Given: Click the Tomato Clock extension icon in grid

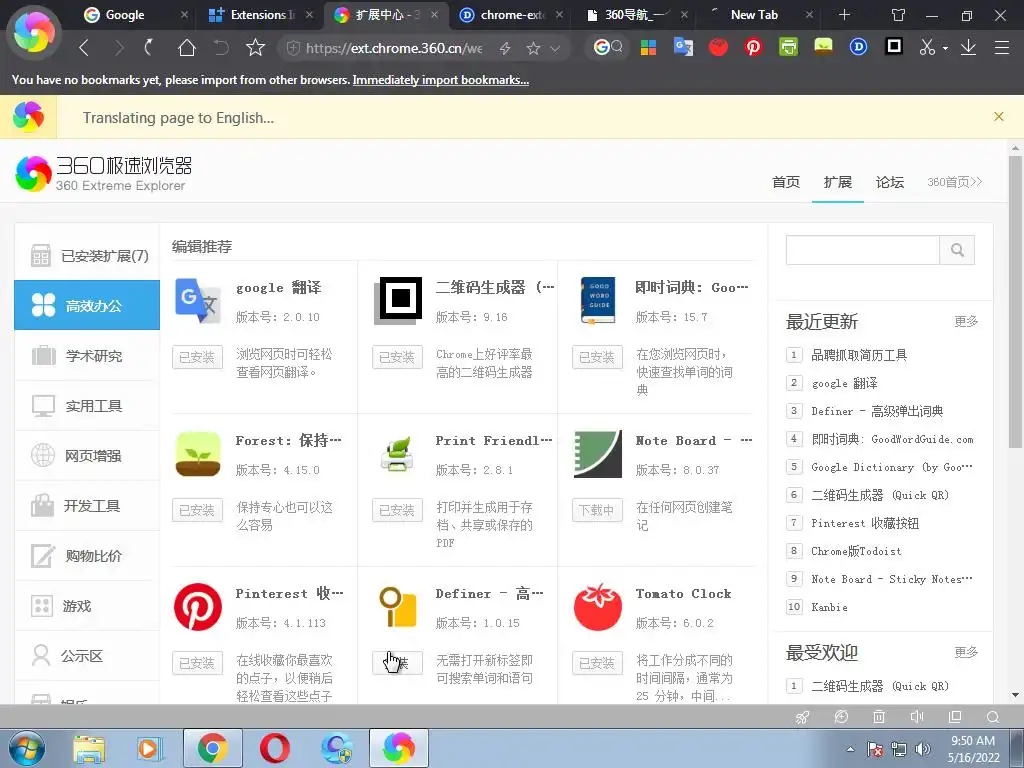Looking at the screenshot, I should pos(598,607).
